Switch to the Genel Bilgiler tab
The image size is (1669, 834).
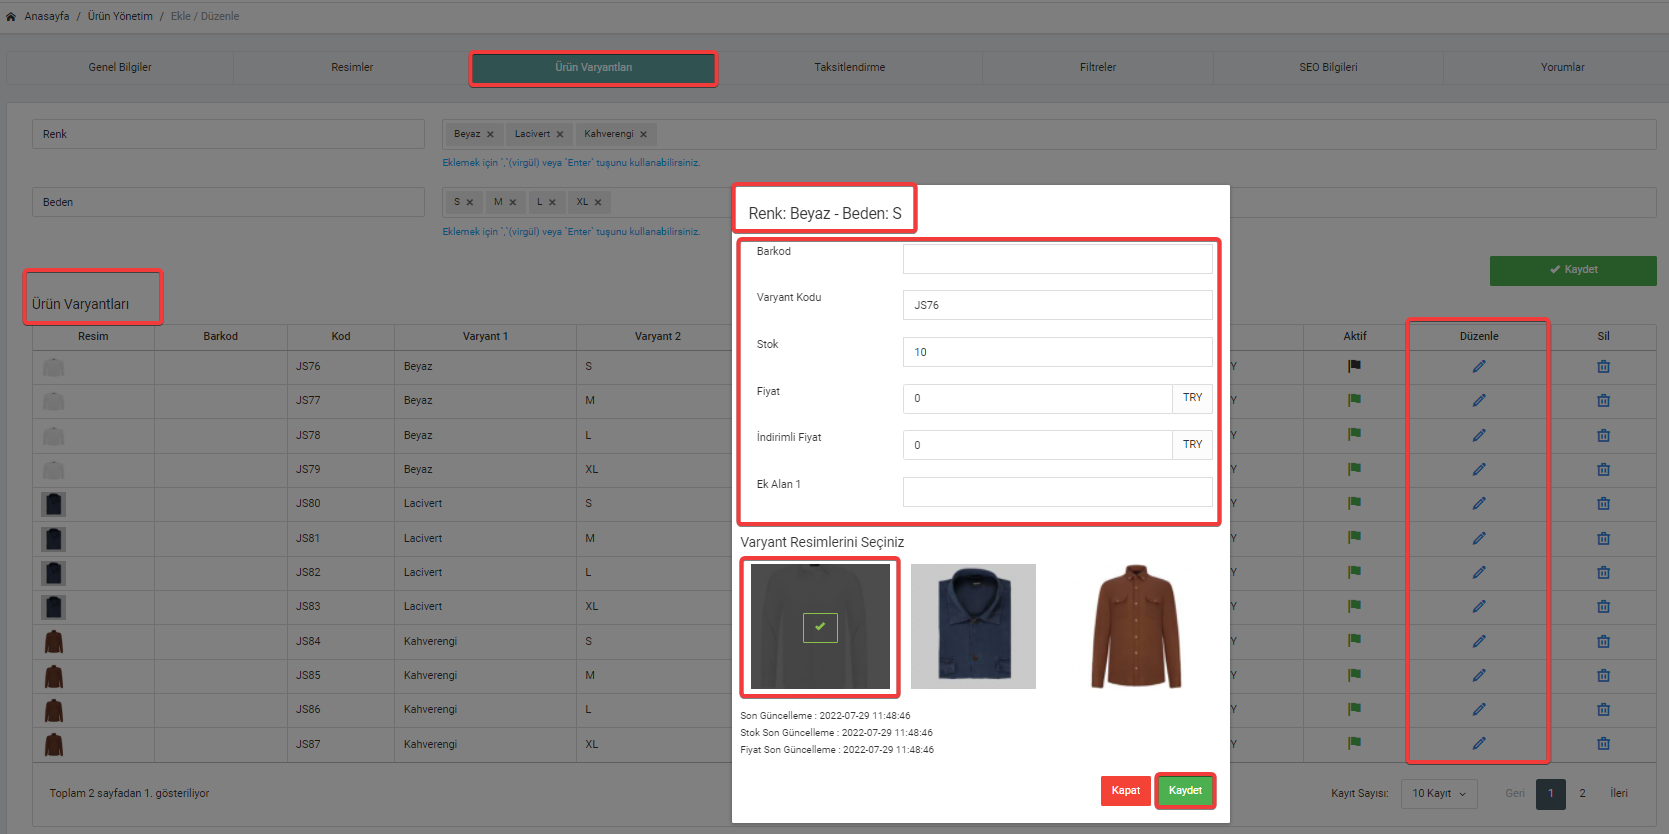coord(120,67)
